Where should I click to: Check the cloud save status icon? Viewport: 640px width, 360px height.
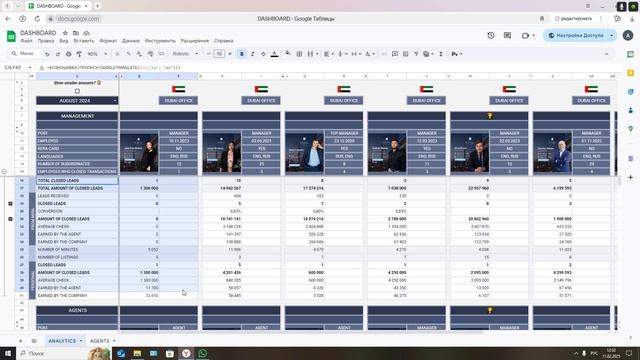coord(87,33)
